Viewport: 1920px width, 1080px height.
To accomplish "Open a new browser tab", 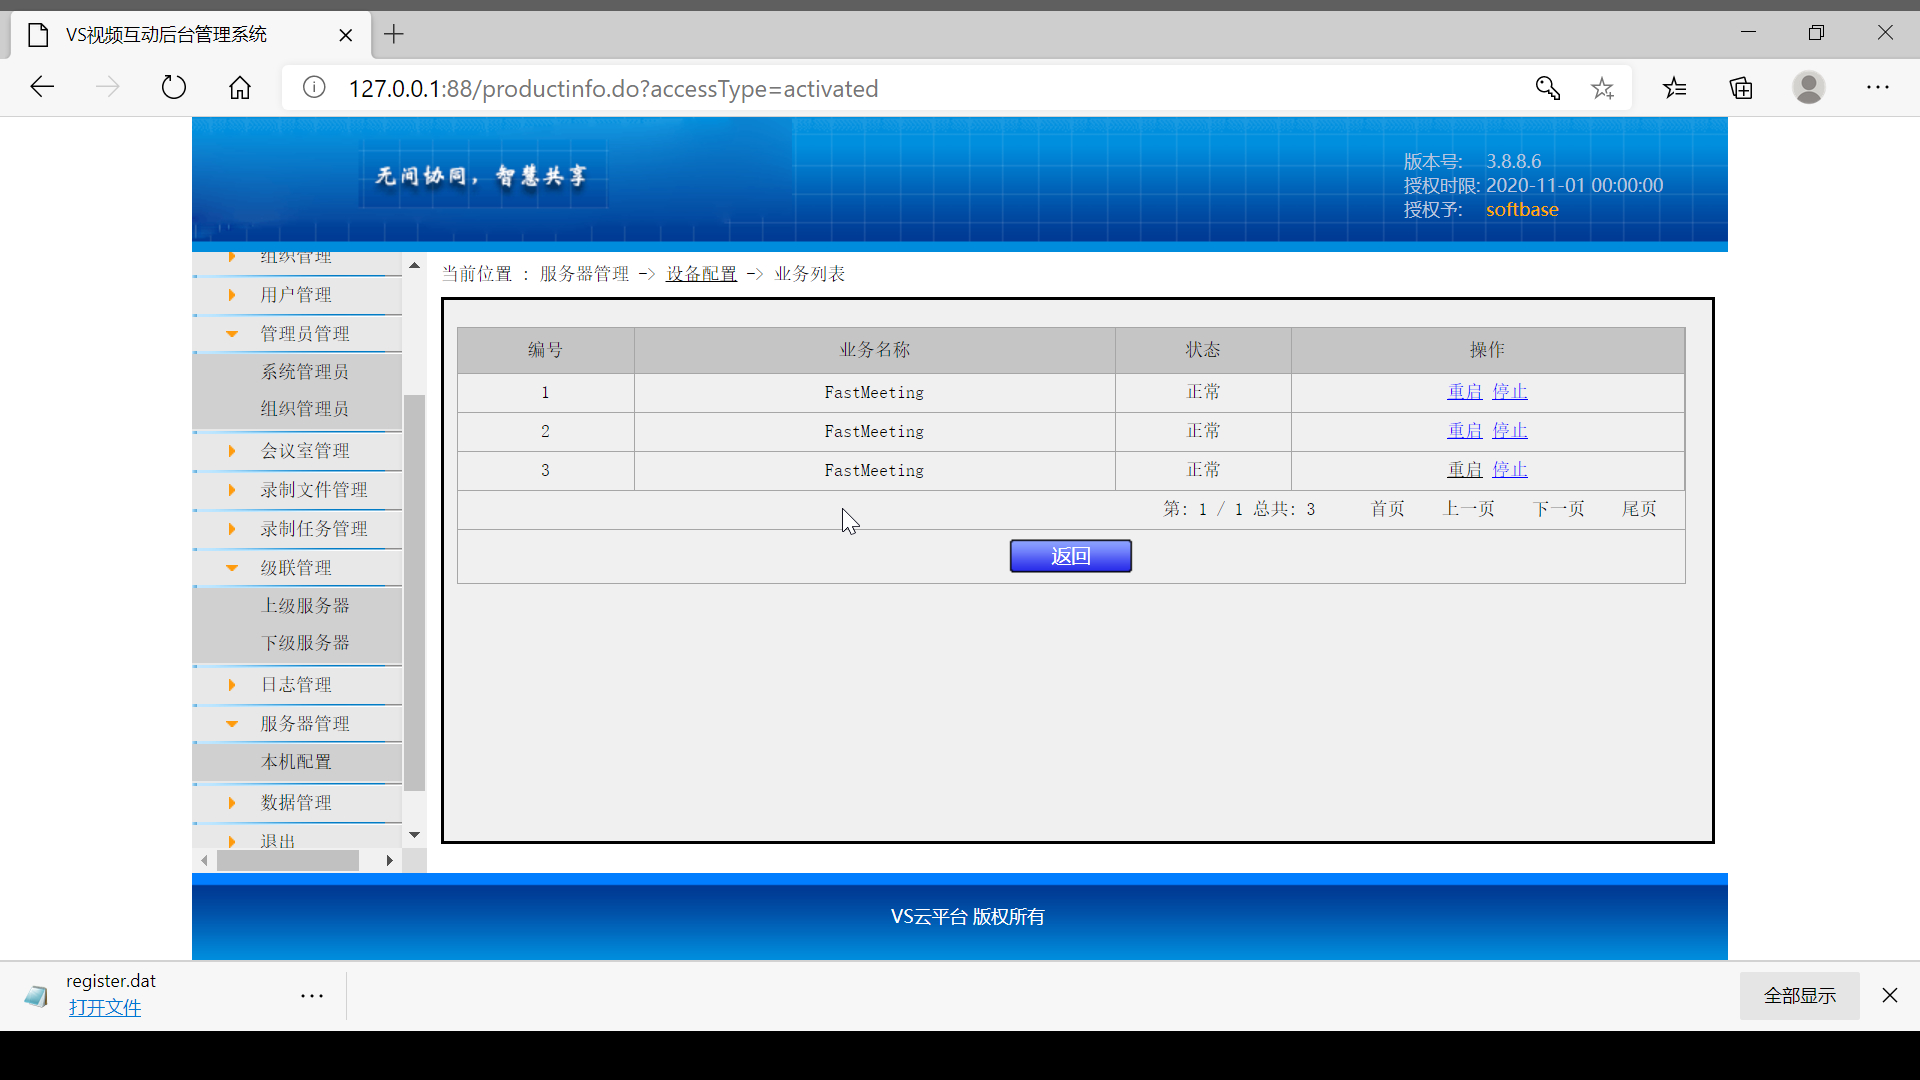I will click(394, 34).
